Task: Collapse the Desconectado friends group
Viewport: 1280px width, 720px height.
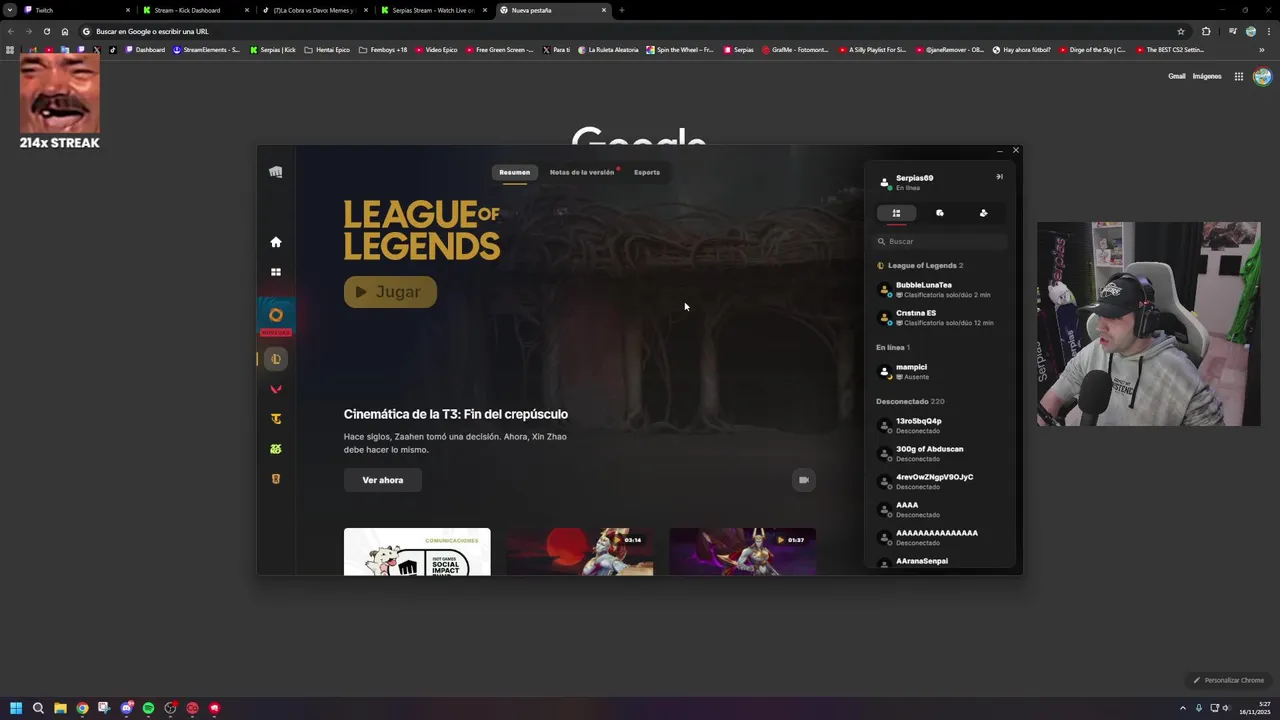Action: [910, 401]
